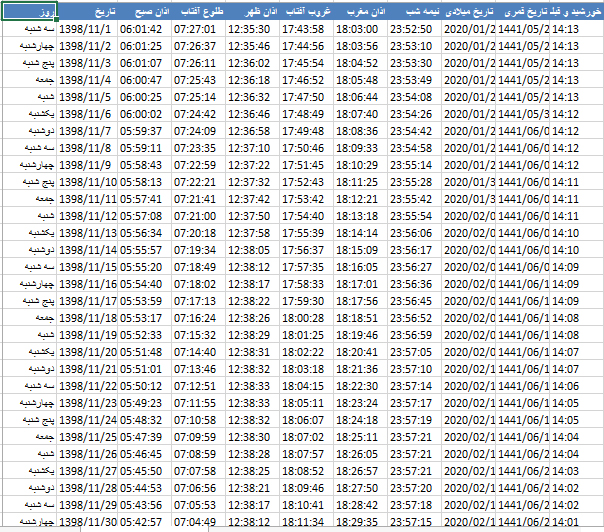Click the date cell 1398/11/5
The height and width of the screenshot is (532, 604).
[x=87, y=97]
